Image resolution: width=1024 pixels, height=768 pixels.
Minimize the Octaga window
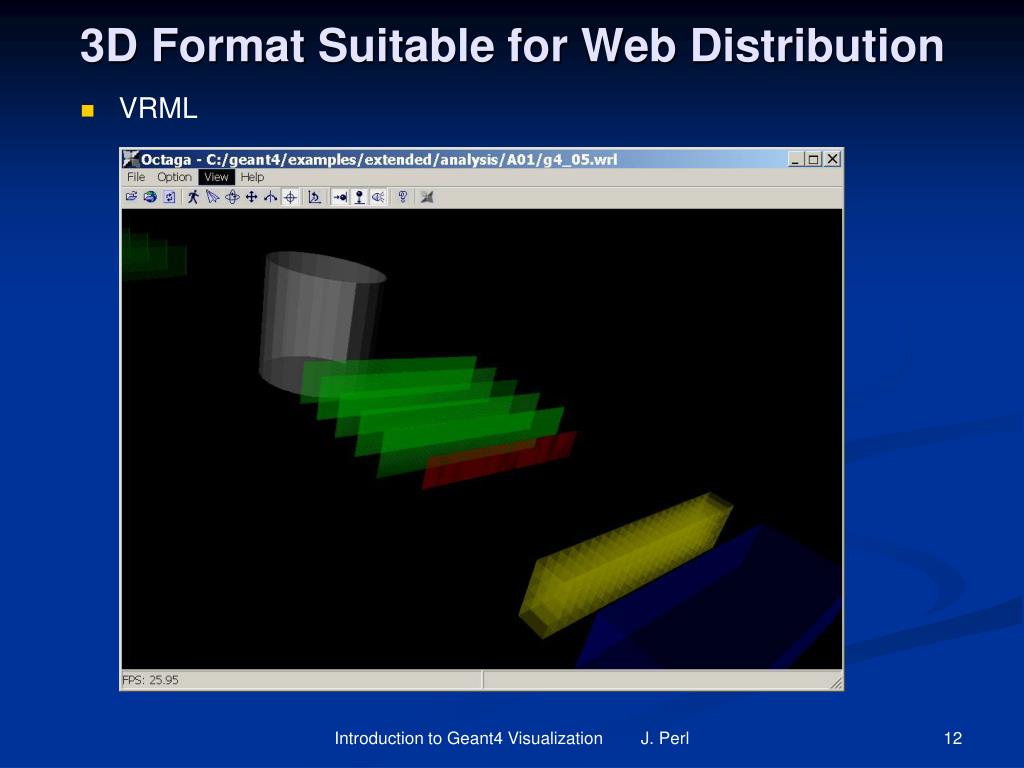click(795, 159)
